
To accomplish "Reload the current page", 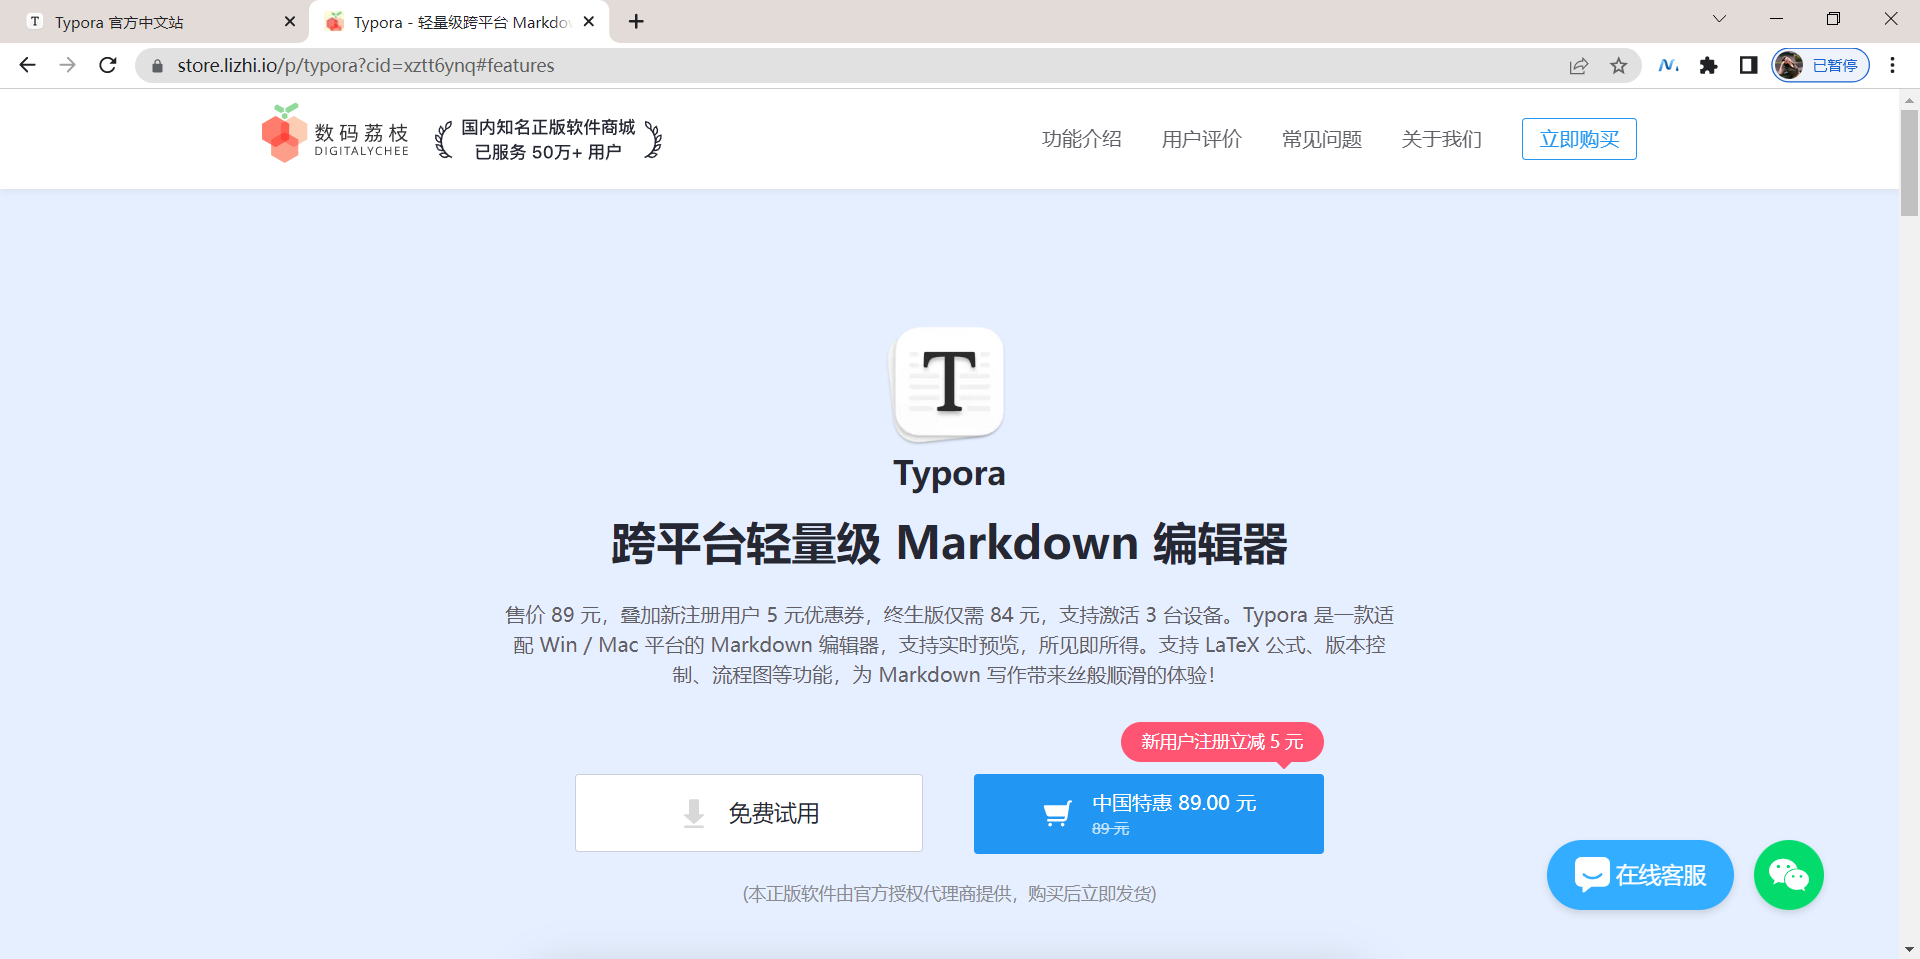I will 108,65.
